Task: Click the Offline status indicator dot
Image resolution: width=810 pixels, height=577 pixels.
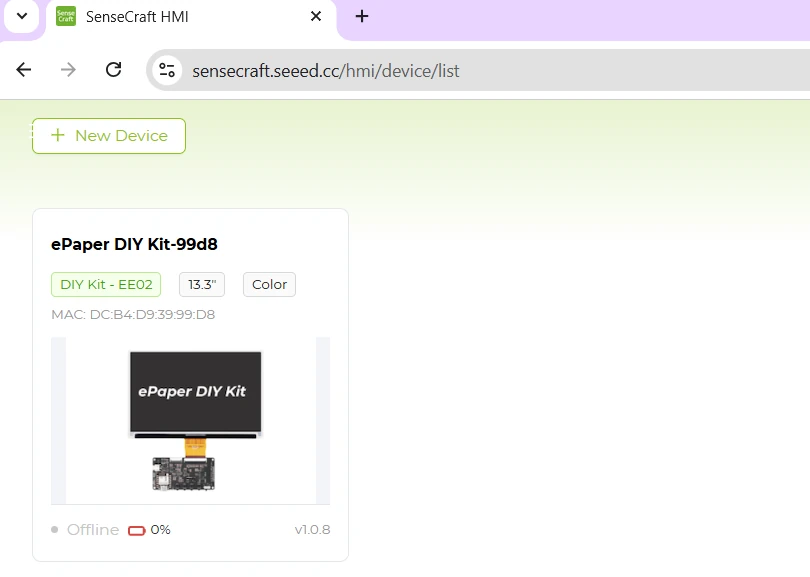Action: 55,530
